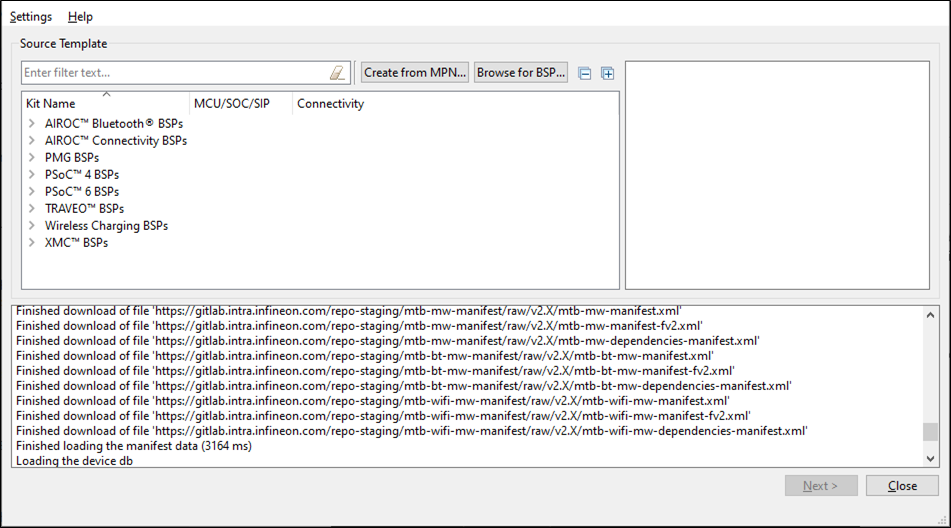Expand AIROC Bluetooth BSPs node
The width and height of the screenshot is (951, 528).
tap(32, 123)
